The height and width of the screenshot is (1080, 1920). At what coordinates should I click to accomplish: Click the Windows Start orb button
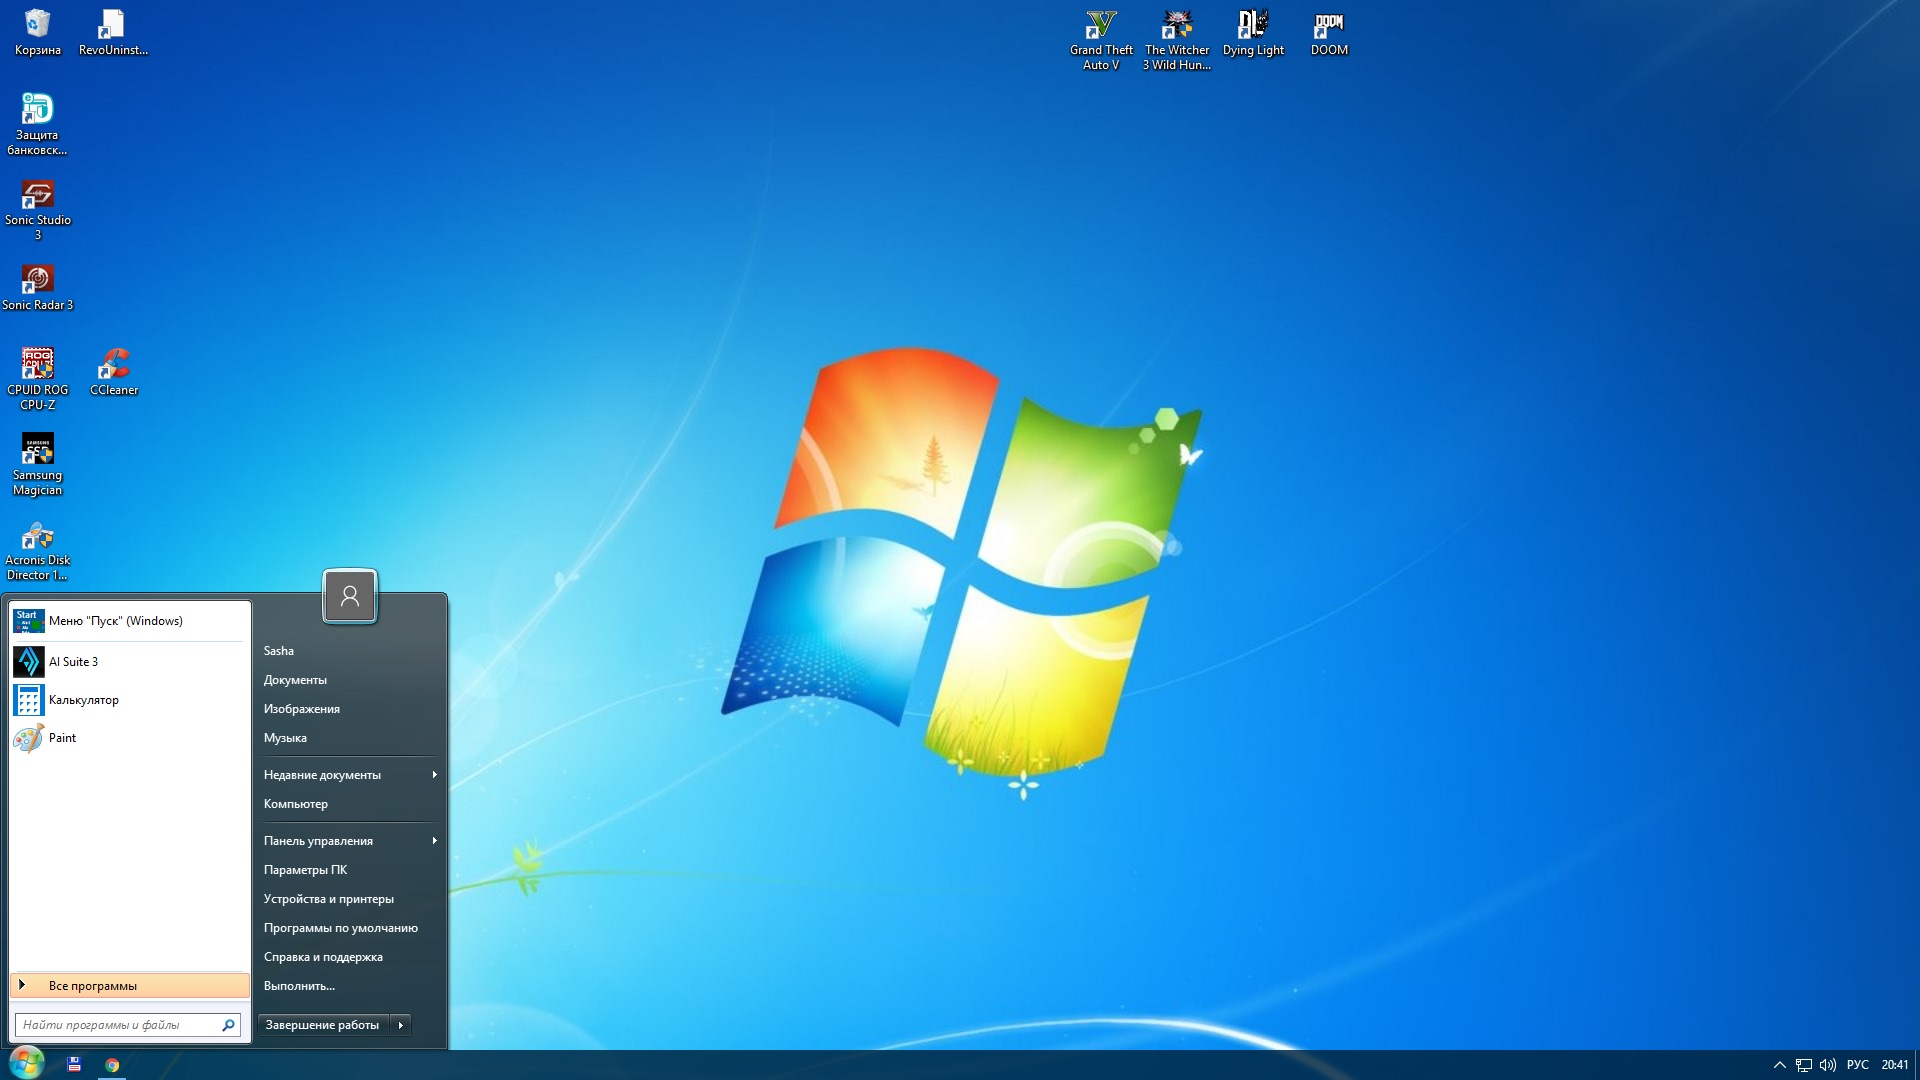(x=27, y=1063)
